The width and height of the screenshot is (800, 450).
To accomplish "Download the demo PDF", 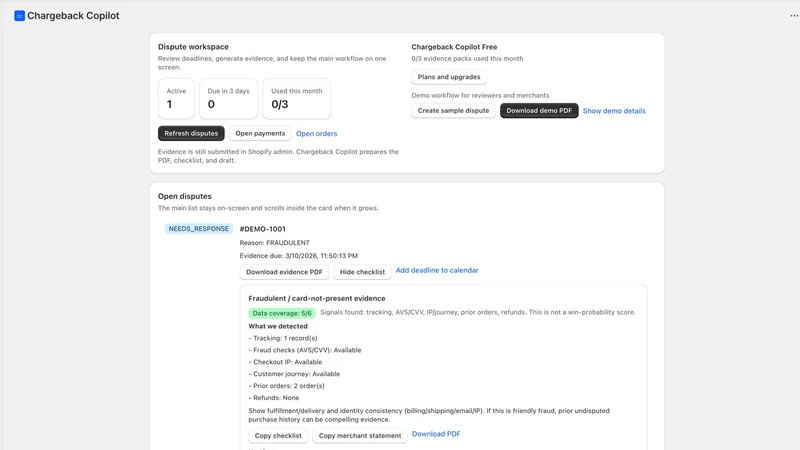I will 539,111.
